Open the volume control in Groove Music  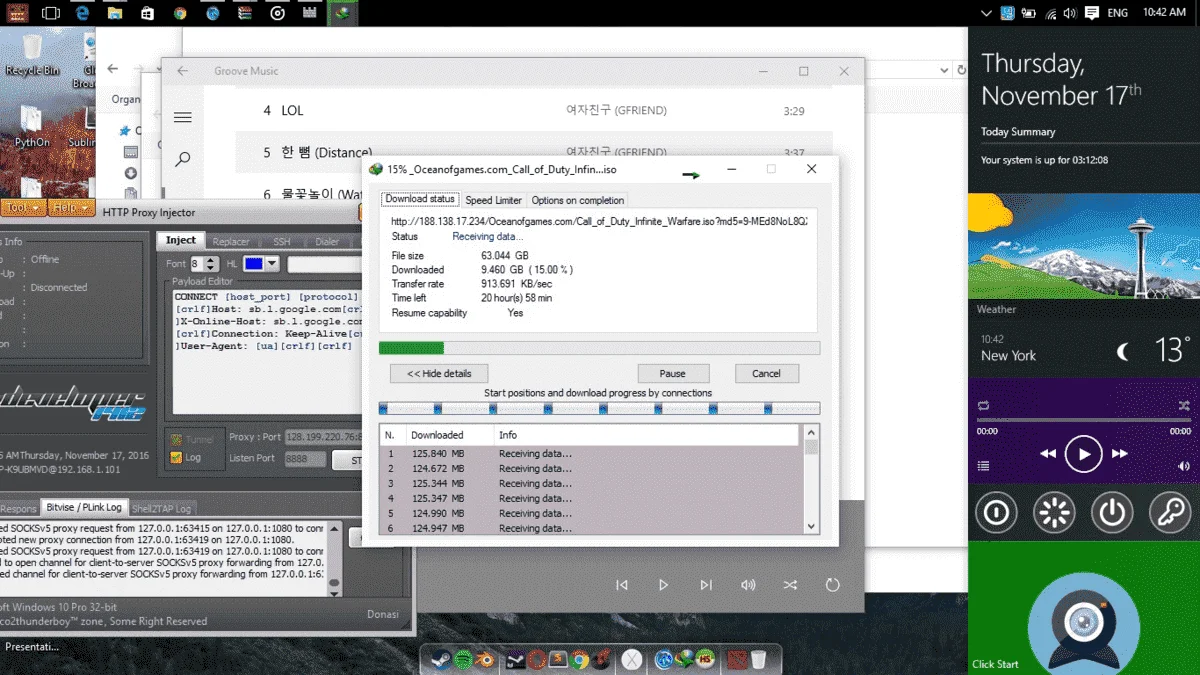748,585
